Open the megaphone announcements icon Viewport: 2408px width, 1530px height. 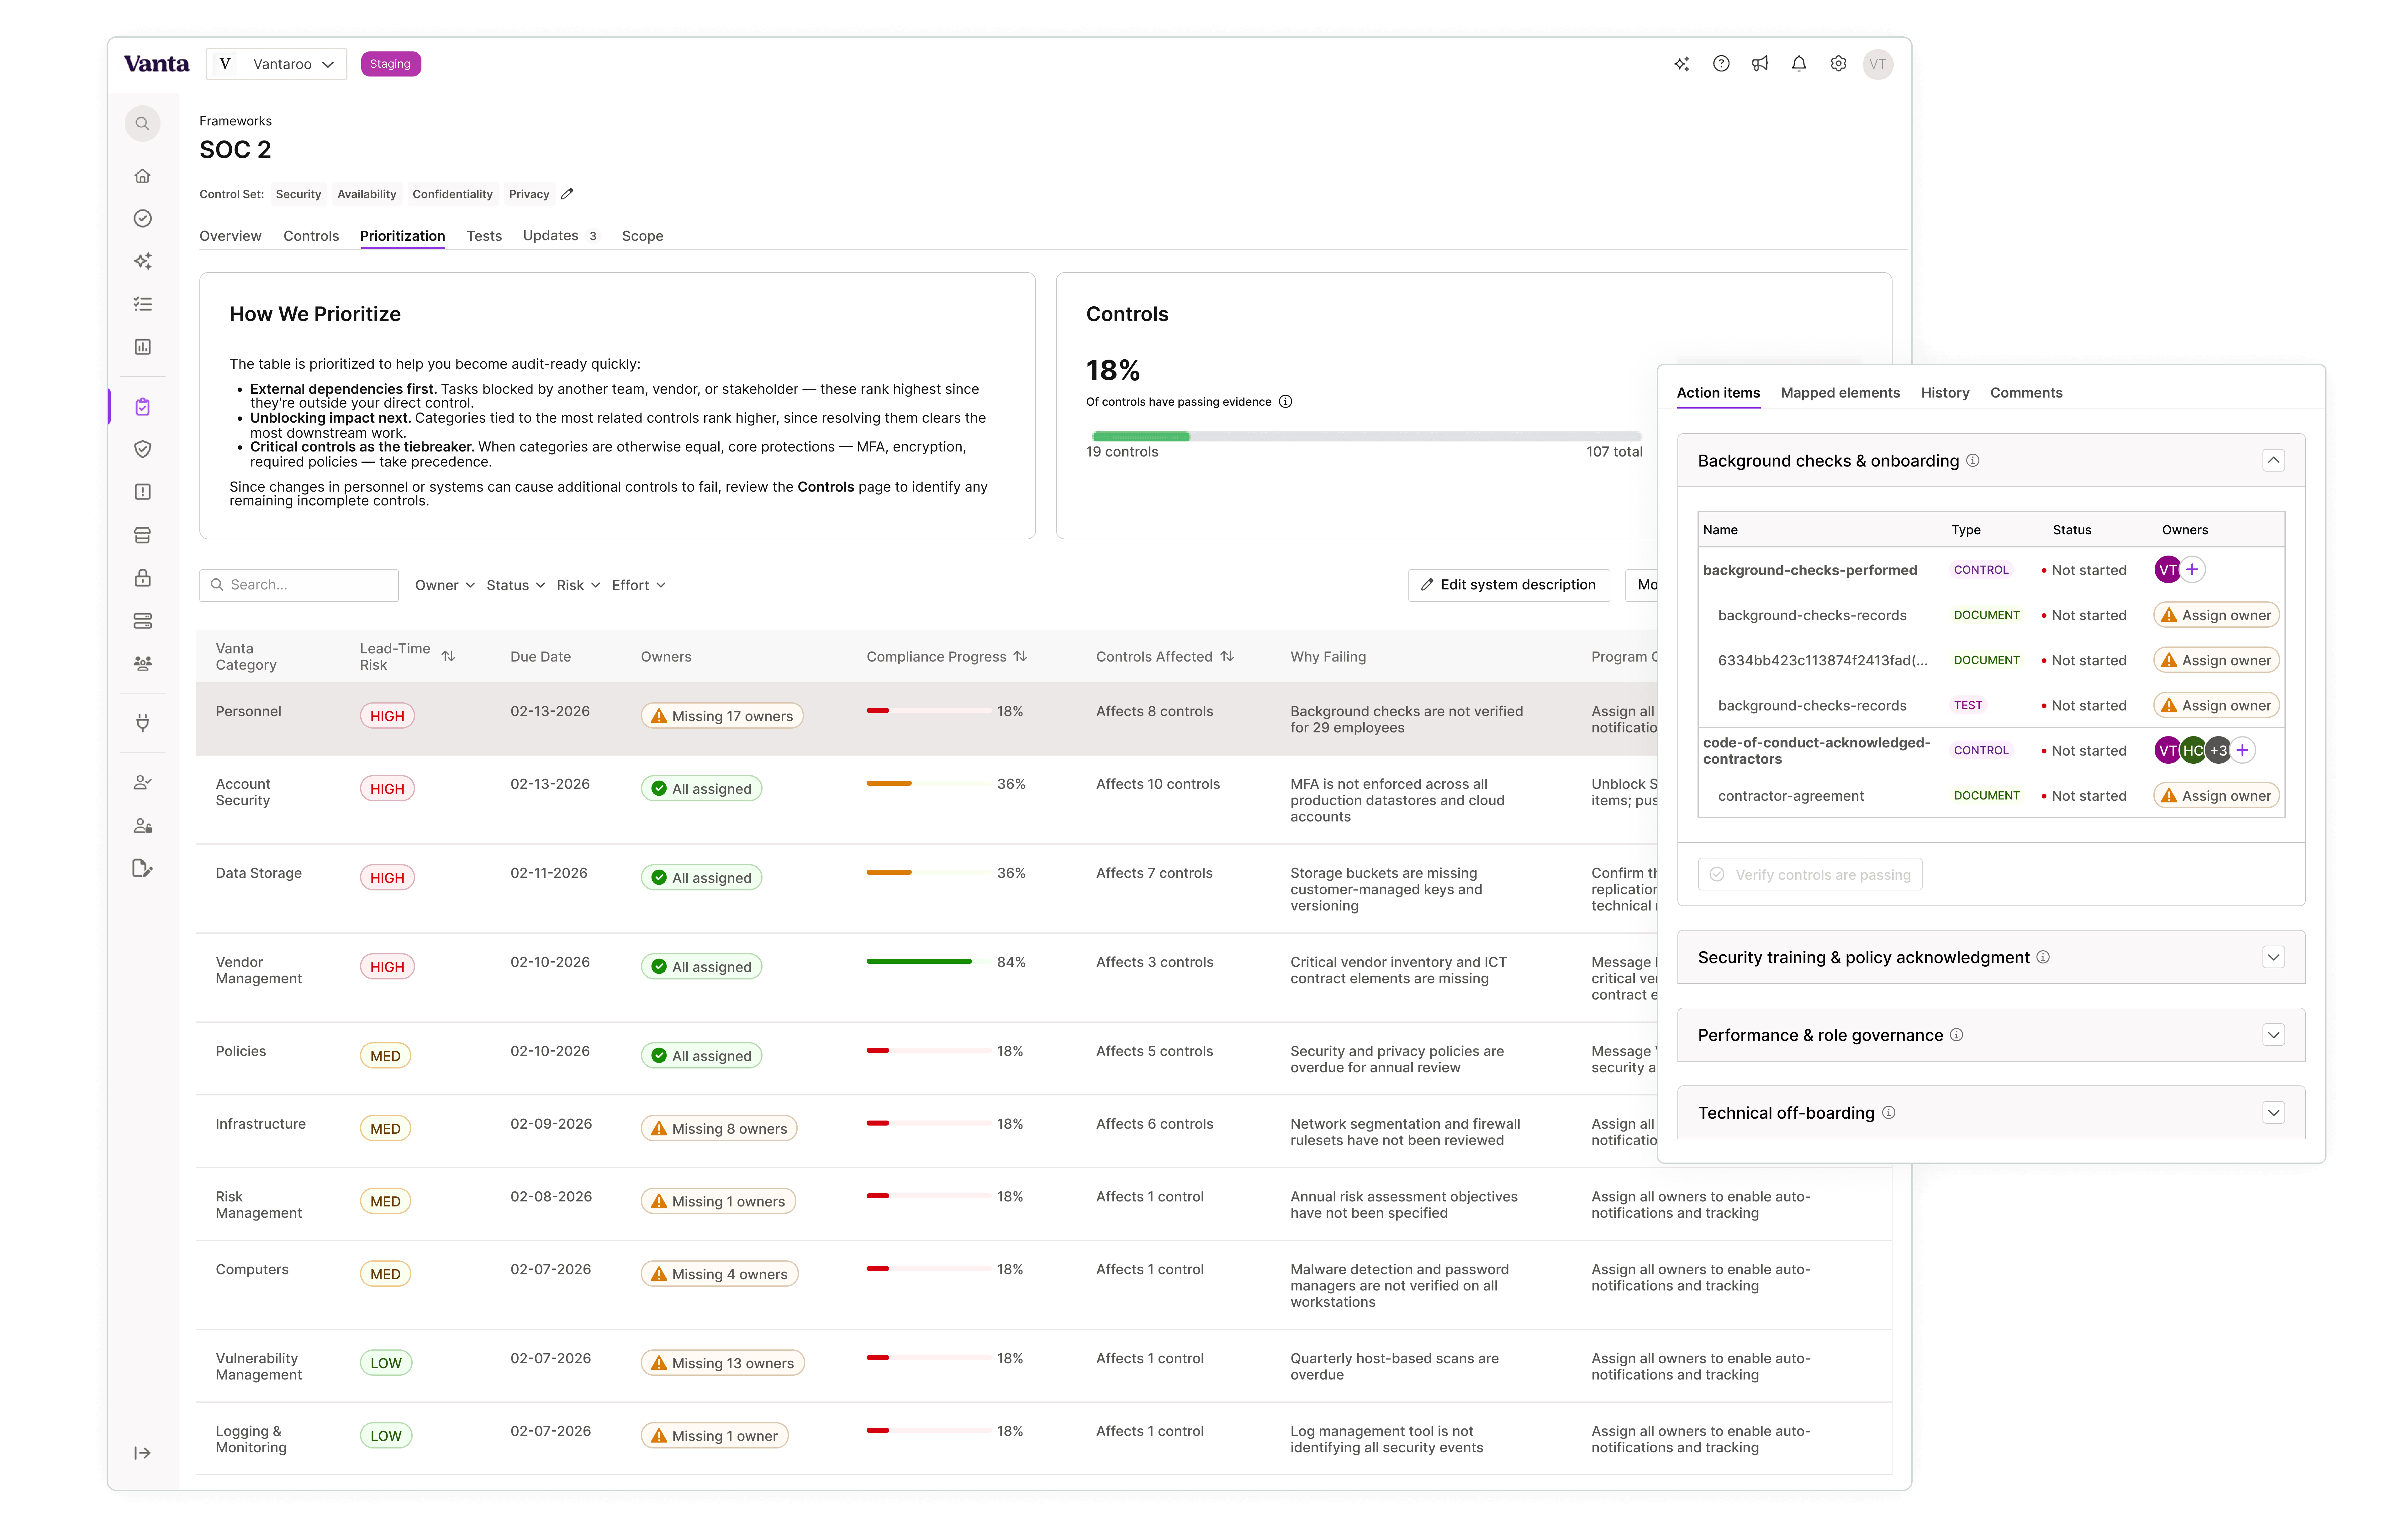(x=1760, y=64)
